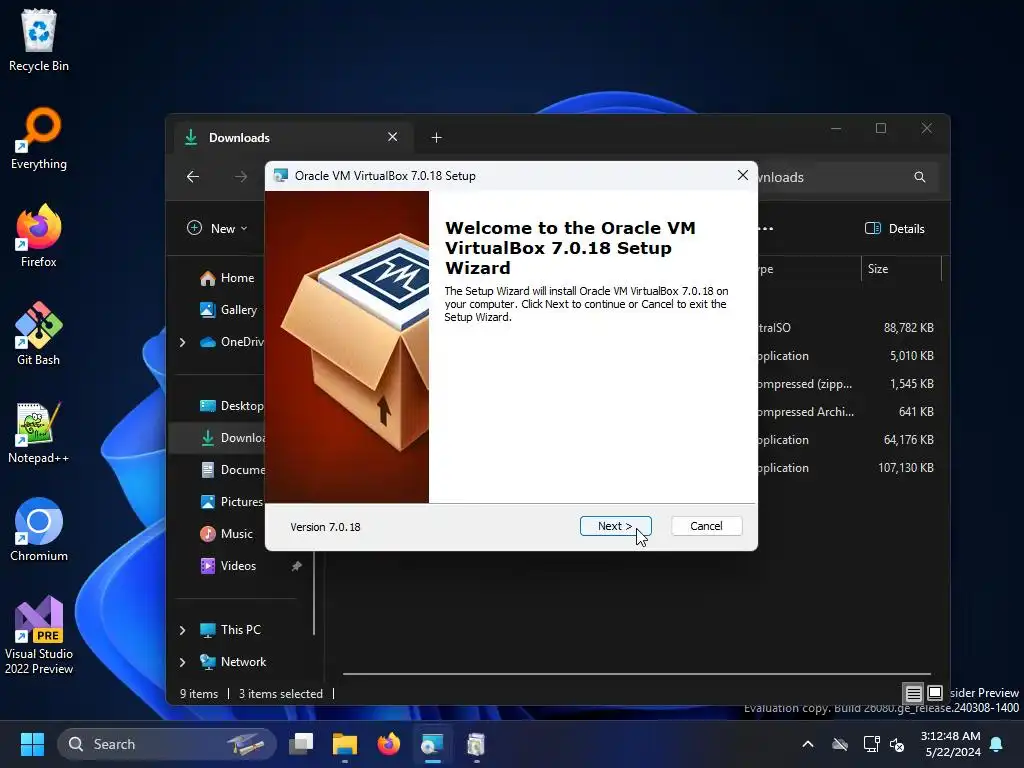Close the VirtualBox Setup dialog

743,175
